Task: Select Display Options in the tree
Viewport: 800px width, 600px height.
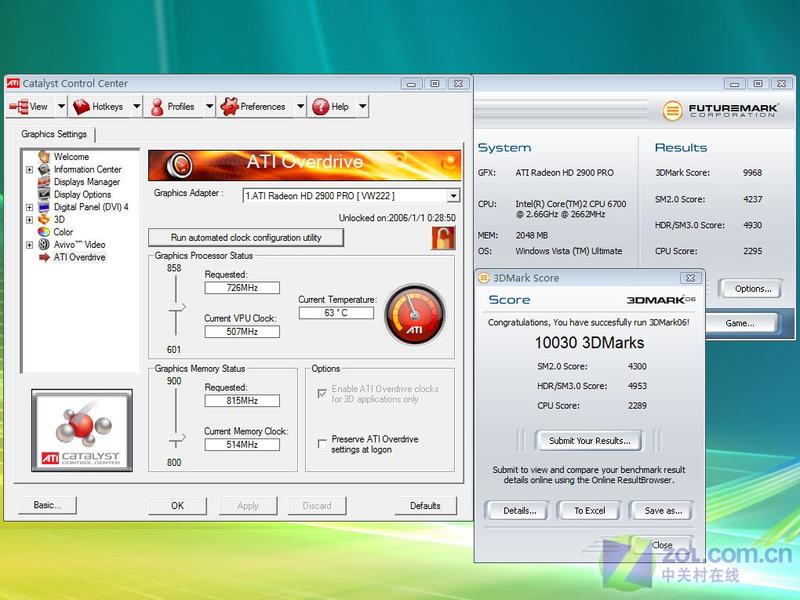Action: click(82, 194)
